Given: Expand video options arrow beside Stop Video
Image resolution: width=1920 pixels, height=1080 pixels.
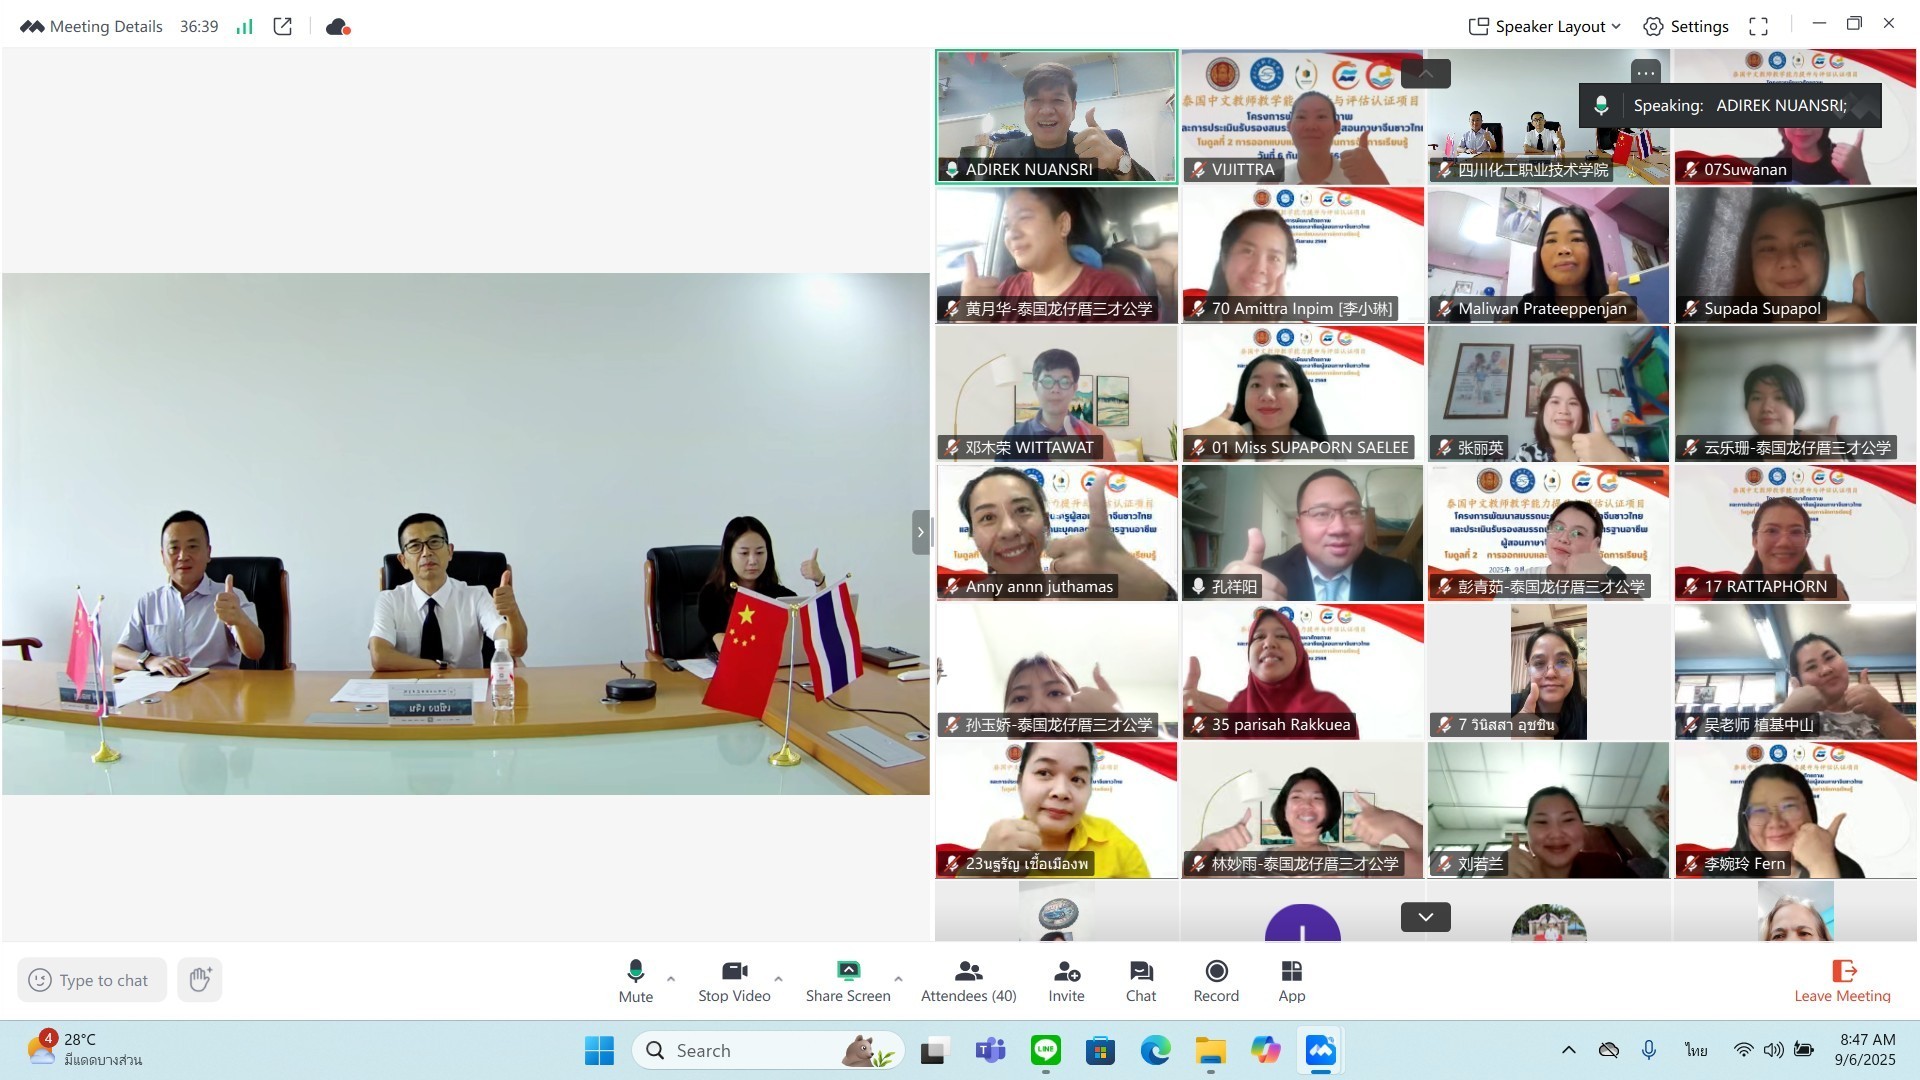Looking at the screenshot, I should pos(778,979).
